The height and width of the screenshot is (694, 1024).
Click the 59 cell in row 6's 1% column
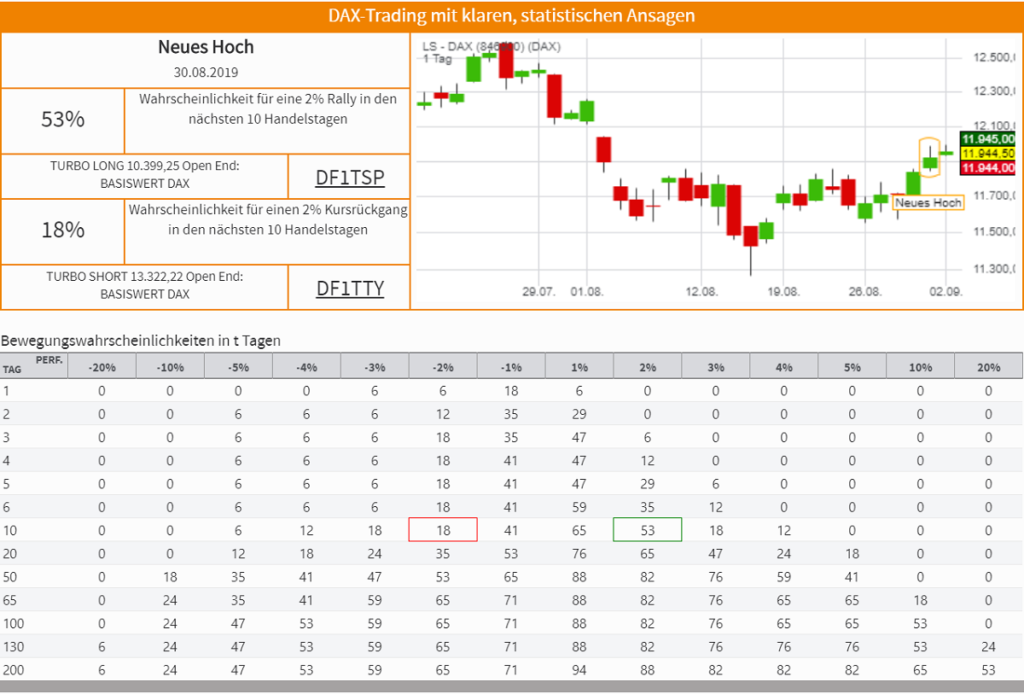579,507
